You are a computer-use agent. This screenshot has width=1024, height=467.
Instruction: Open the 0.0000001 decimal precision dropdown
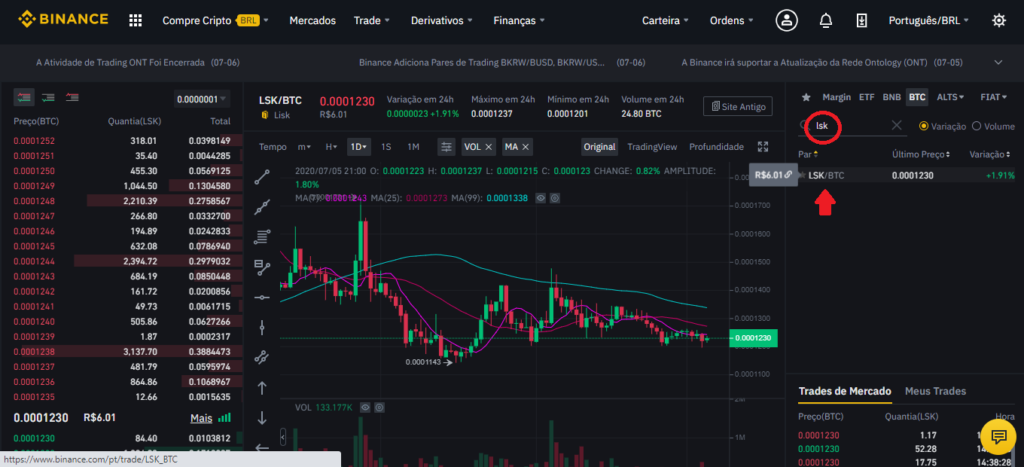pos(202,99)
